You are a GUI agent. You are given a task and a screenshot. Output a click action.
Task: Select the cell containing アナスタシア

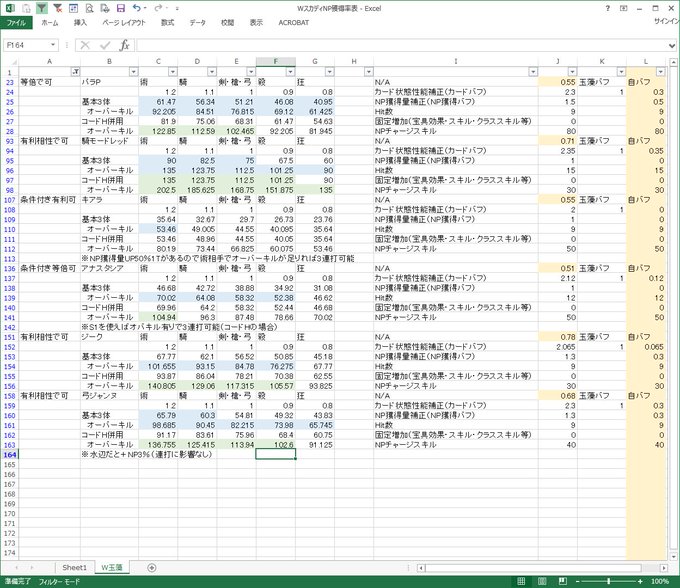pos(109,268)
